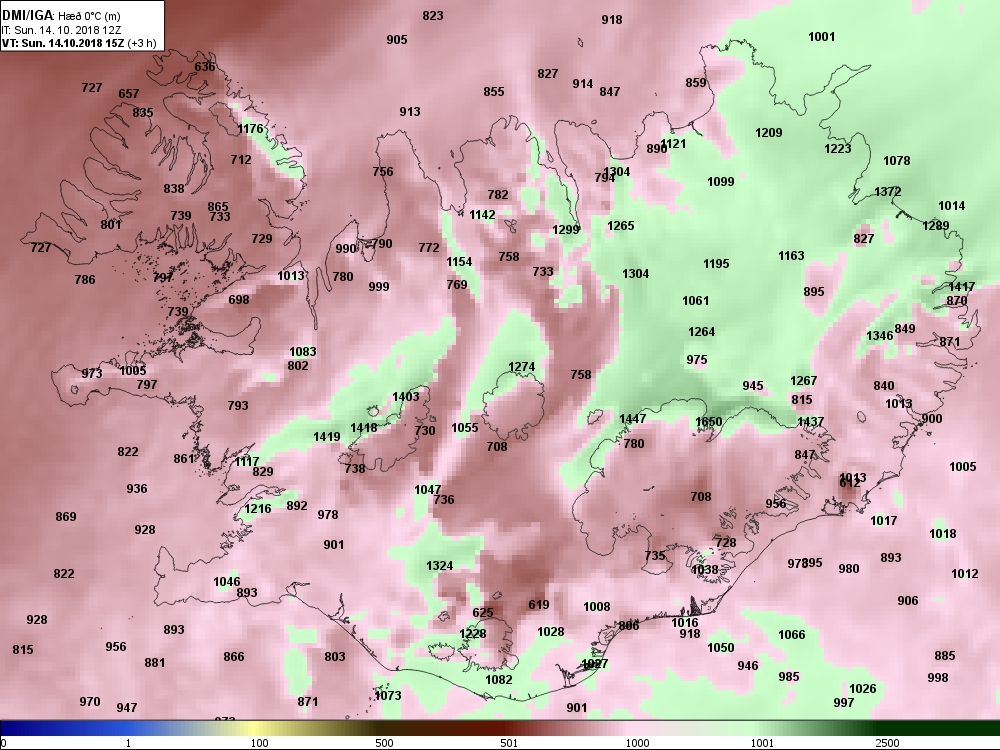Click the 500 label on the color scale

(x=384, y=743)
